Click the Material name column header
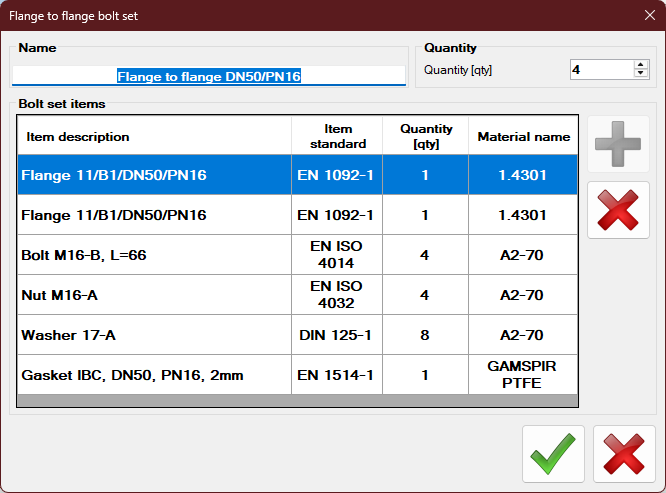666x493 pixels. (523, 136)
